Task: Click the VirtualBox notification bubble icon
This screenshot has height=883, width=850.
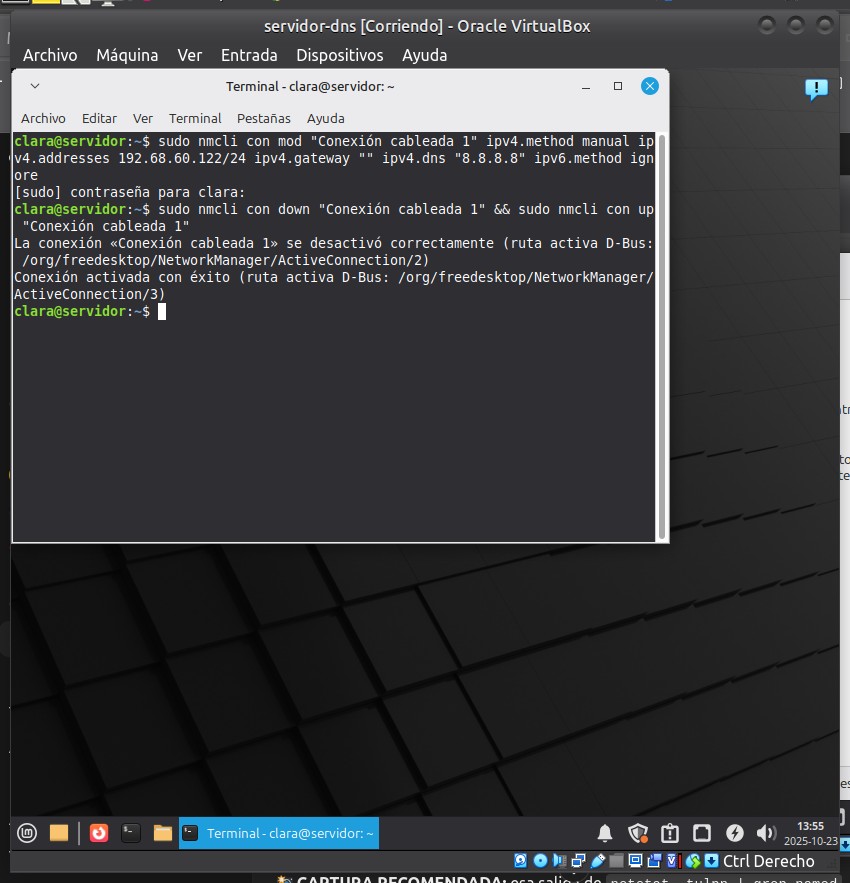Action: [816, 90]
